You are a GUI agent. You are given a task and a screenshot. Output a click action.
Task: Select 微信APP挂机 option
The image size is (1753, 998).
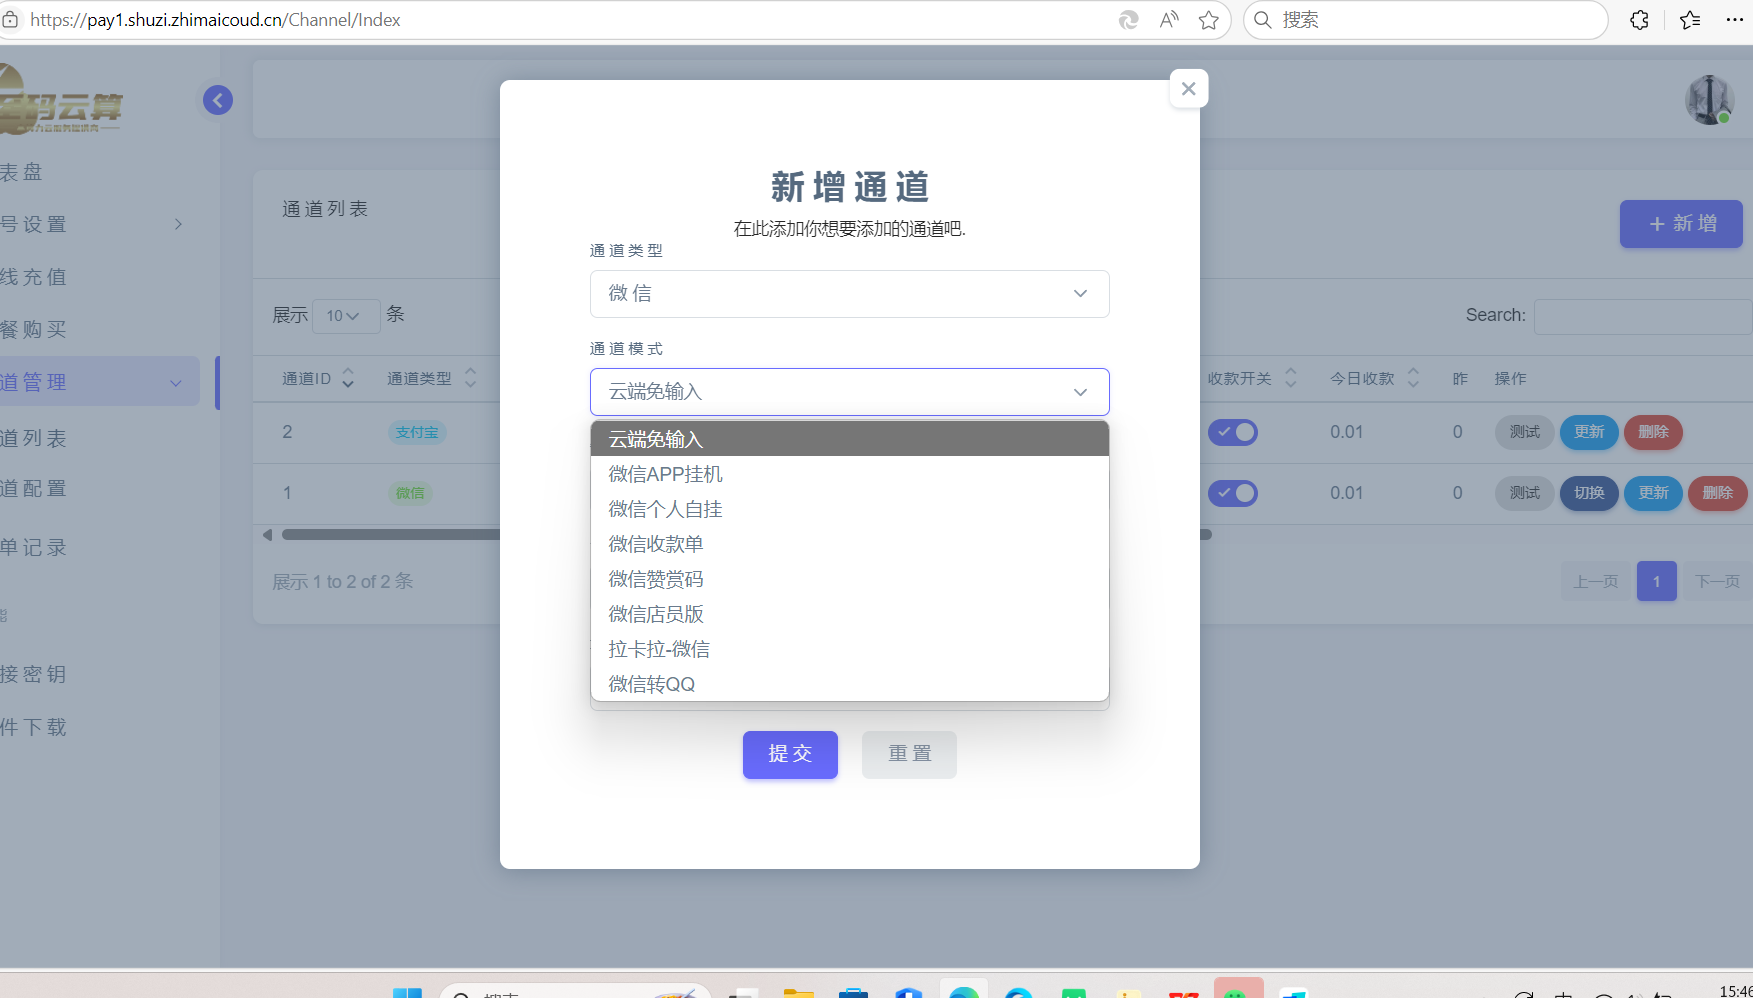click(x=849, y=474)
